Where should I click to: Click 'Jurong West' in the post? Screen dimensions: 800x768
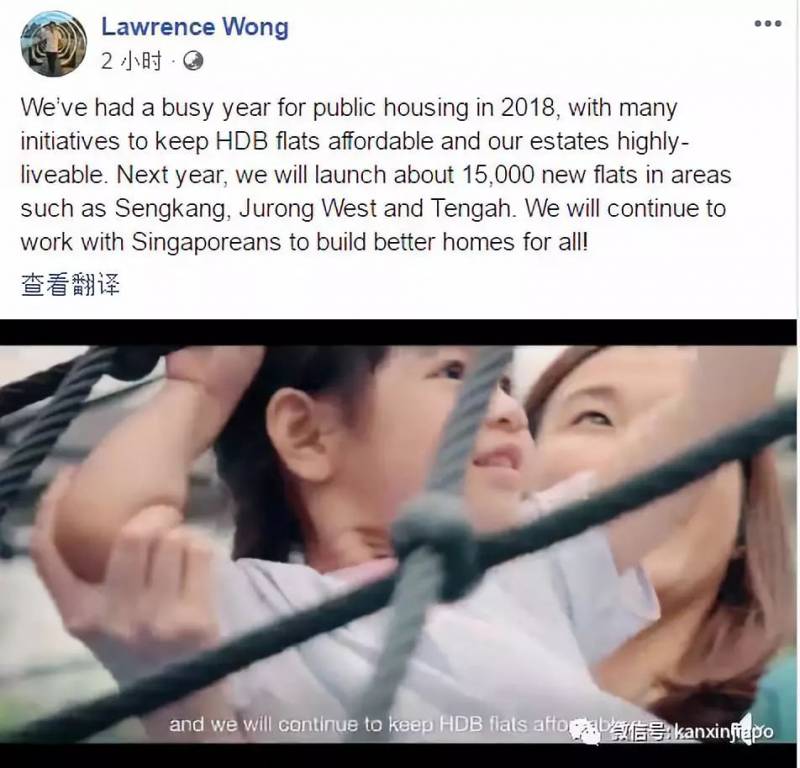(308, 209)
